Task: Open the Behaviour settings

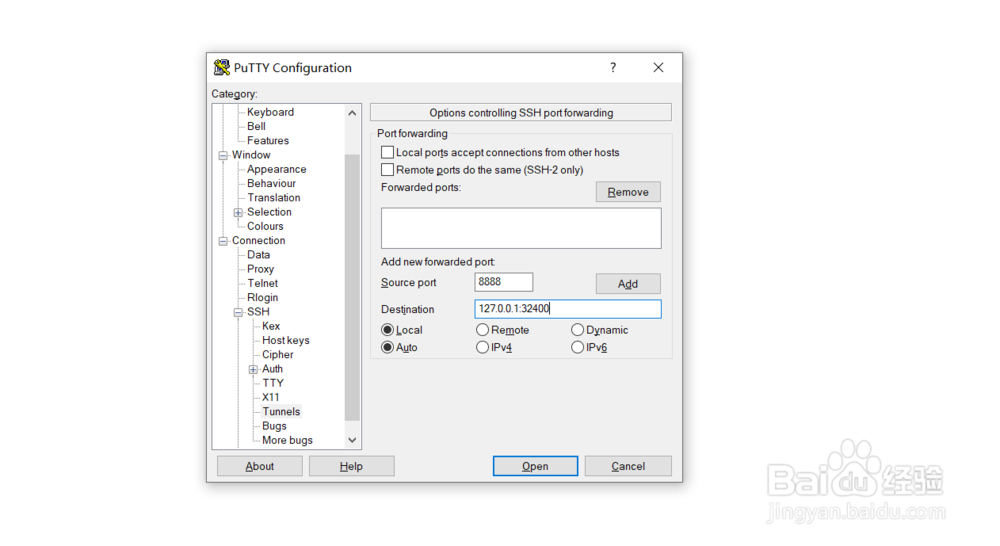Action: point(272,183)
